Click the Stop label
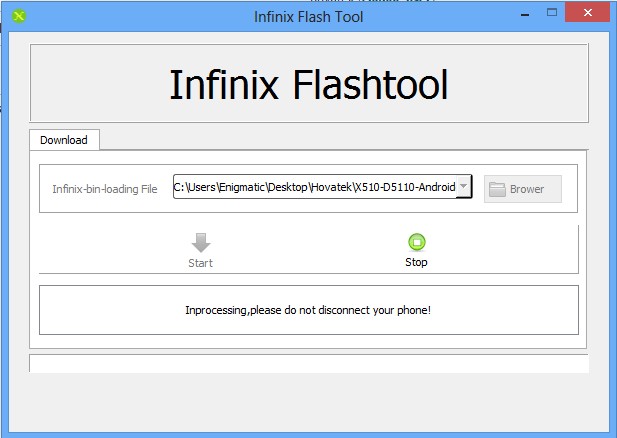Image resolution: width=617 pixels, height=438 pixels. point(416,262)
